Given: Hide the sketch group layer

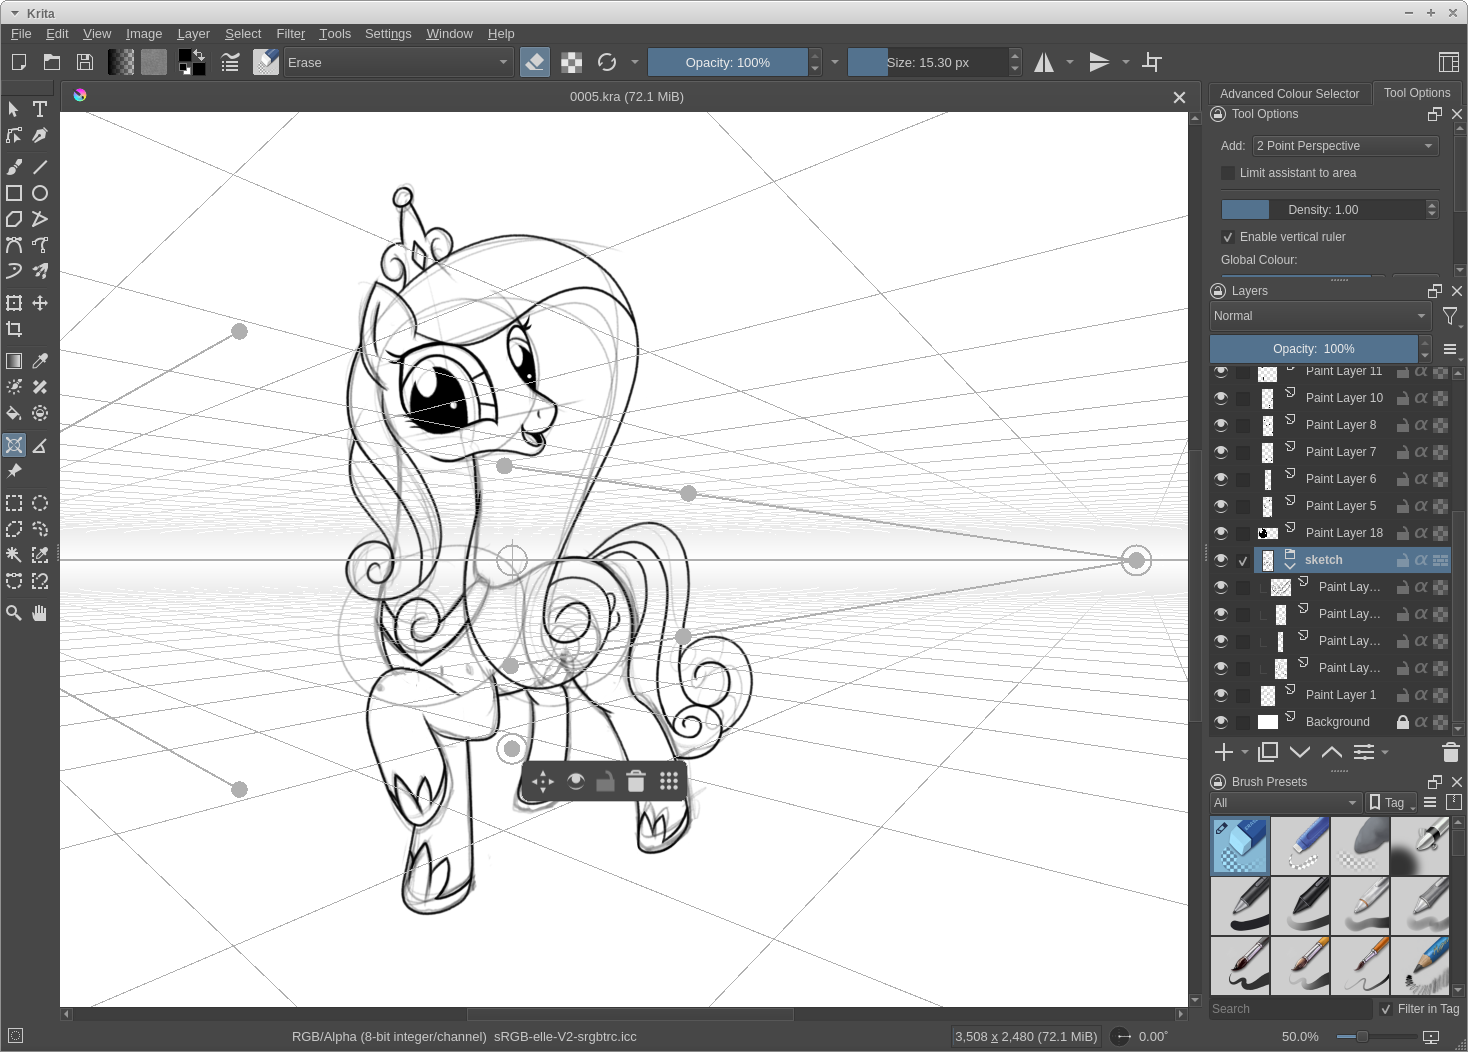Looking at the screenshot, I should pyautogui.click(x=1221, y=560).
